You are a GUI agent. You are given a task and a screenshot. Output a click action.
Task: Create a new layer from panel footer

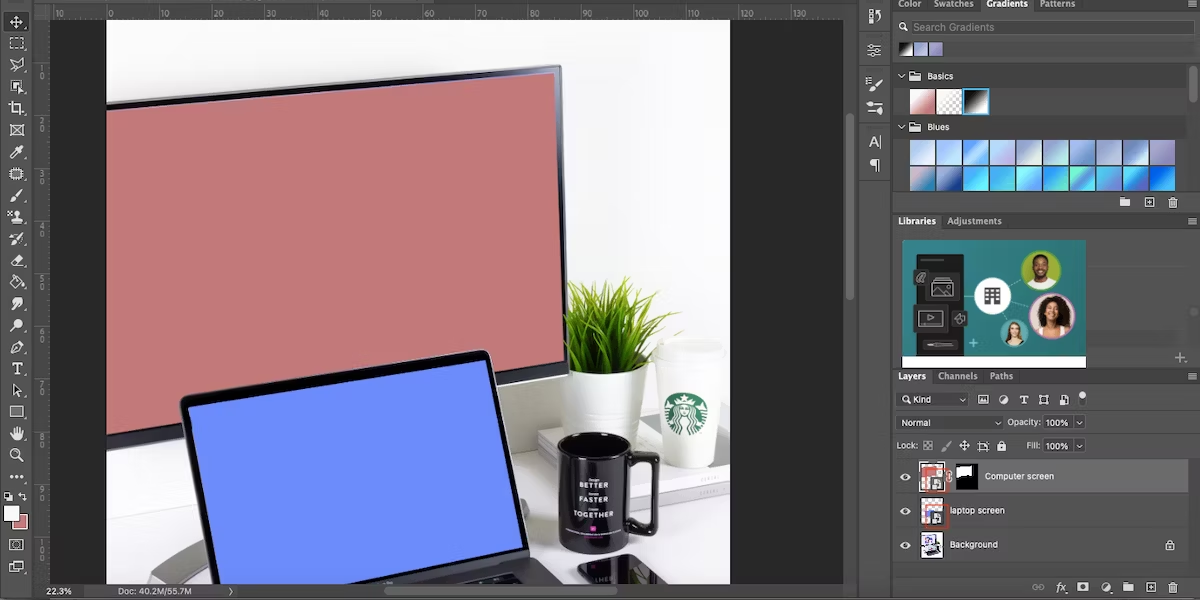(1151, 588)
